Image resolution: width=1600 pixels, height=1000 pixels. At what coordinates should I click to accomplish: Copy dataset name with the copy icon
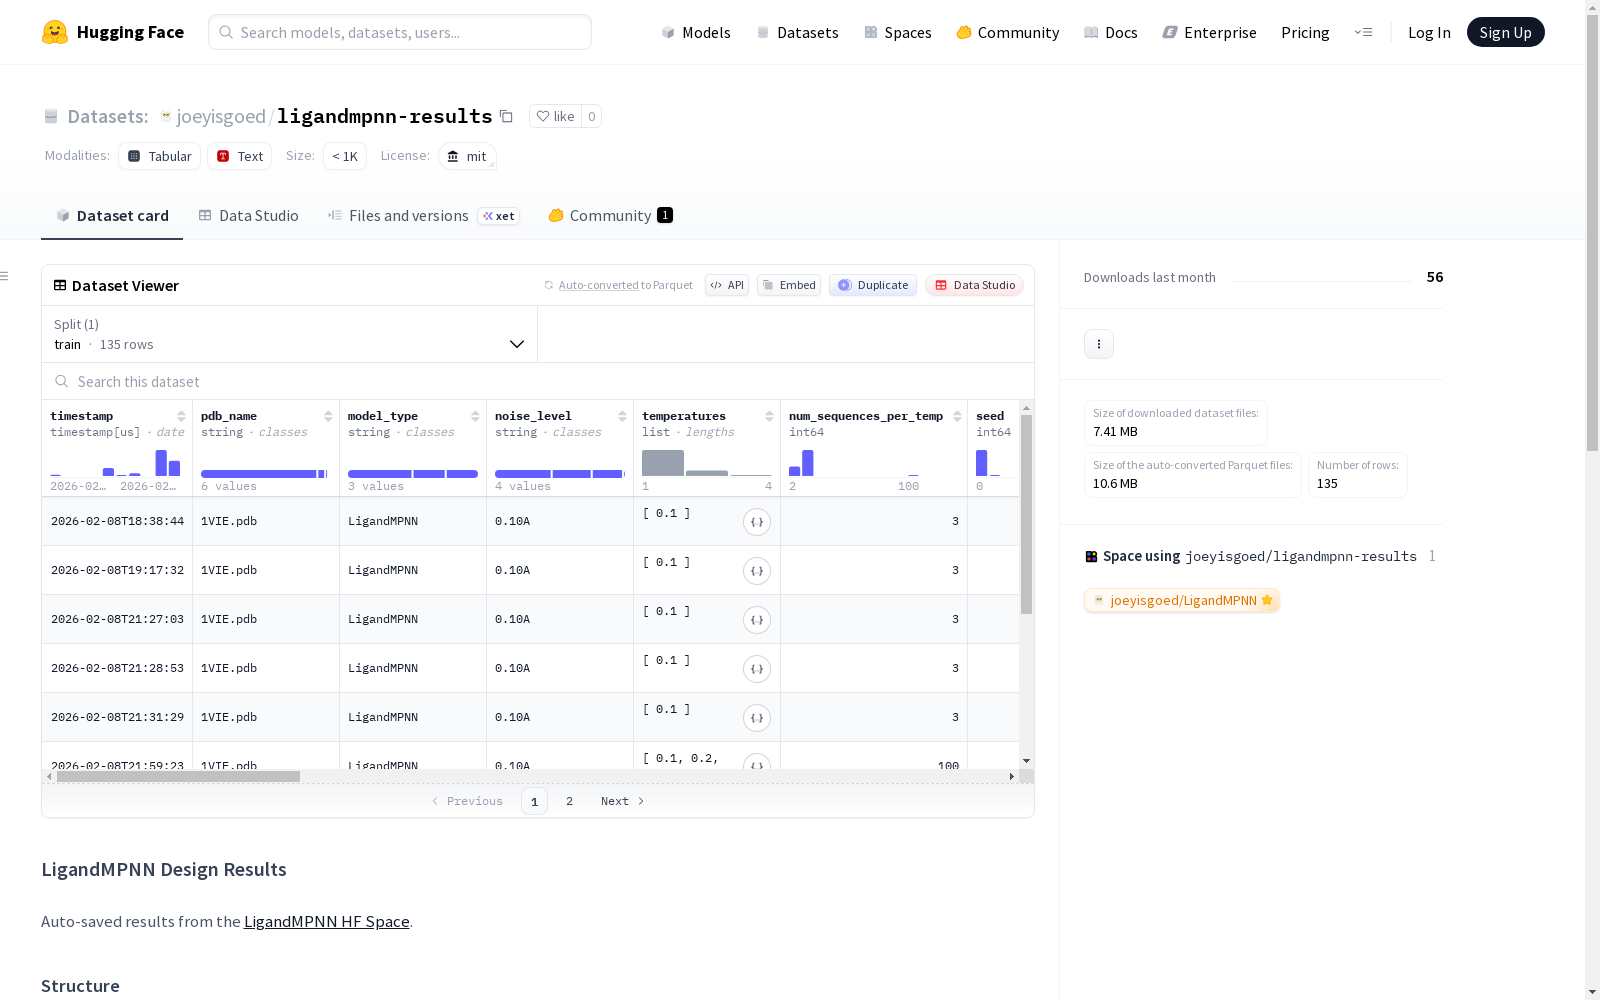click(507, 117)
